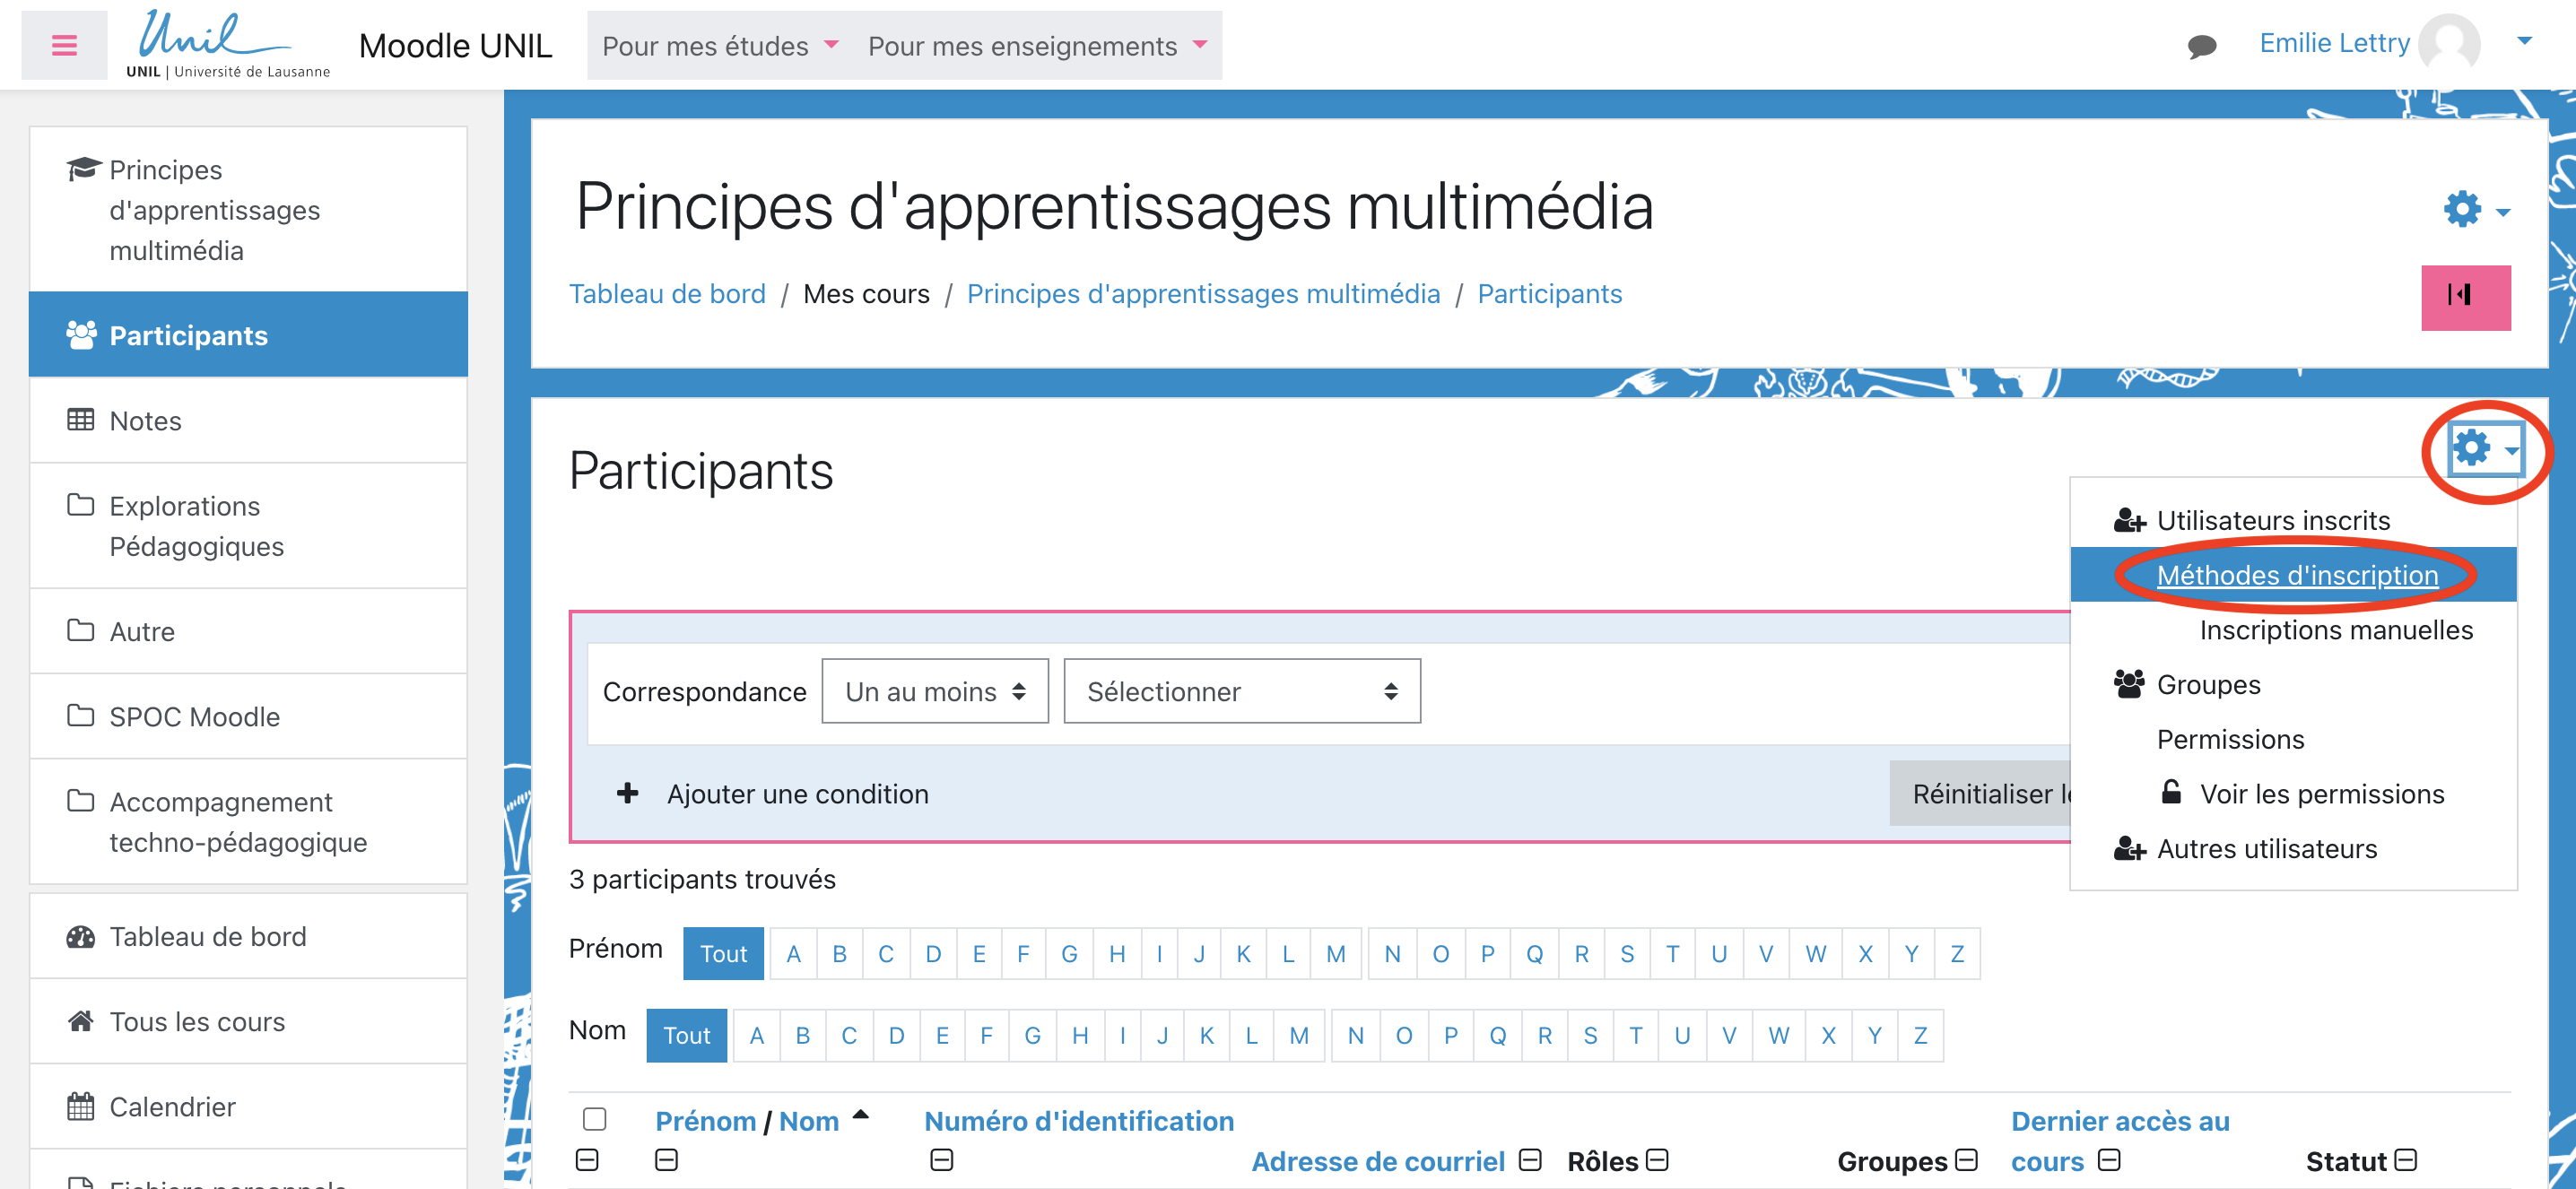Filter Prénom by letter M
Viewport: 2576px width, 1189px height.
pyautogui.click(x=1335, y=954)
